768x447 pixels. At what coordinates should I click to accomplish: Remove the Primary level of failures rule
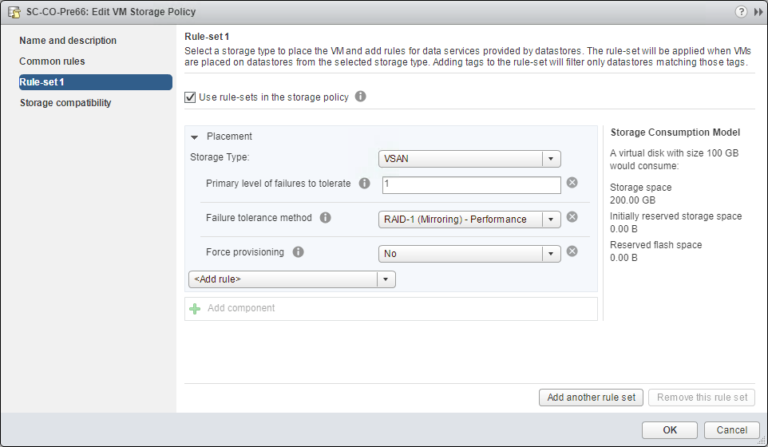click(x=572, y=183)
